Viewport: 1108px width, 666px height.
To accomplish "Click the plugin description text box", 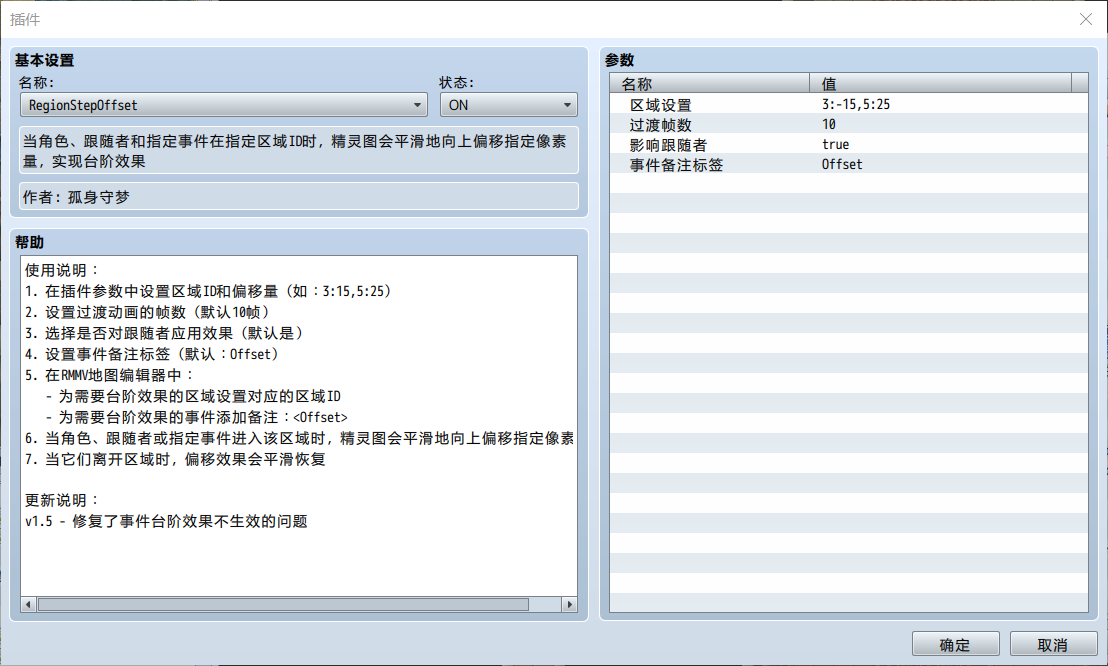I will click(299, 151).
